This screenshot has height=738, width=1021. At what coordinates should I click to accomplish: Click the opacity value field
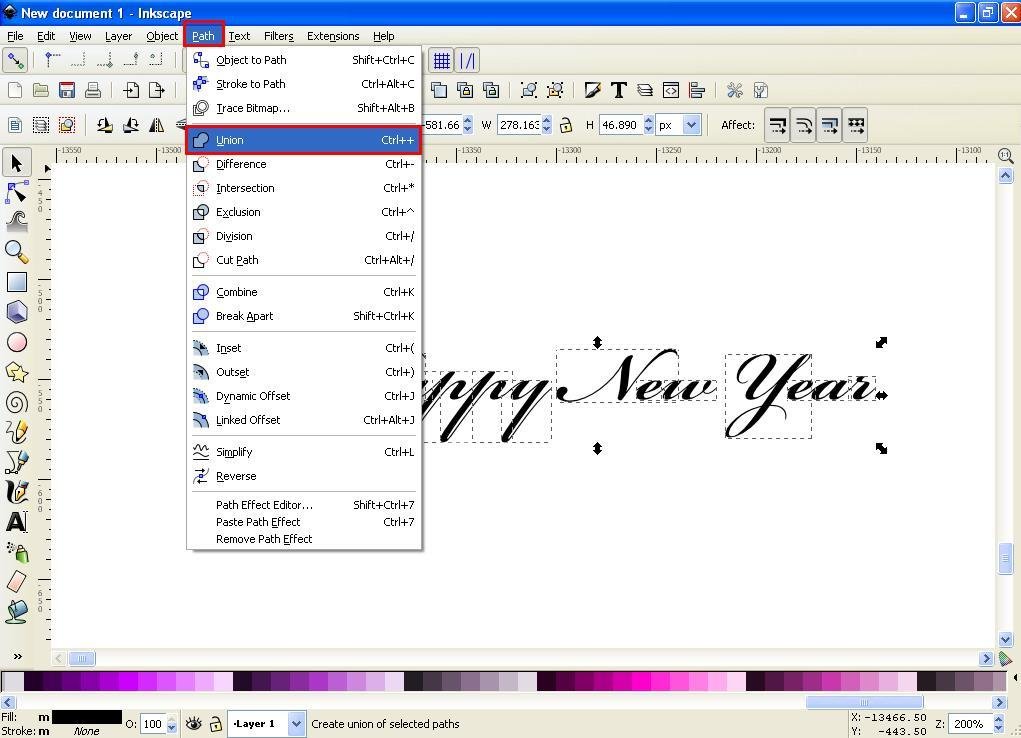click(x=153, y=724)
